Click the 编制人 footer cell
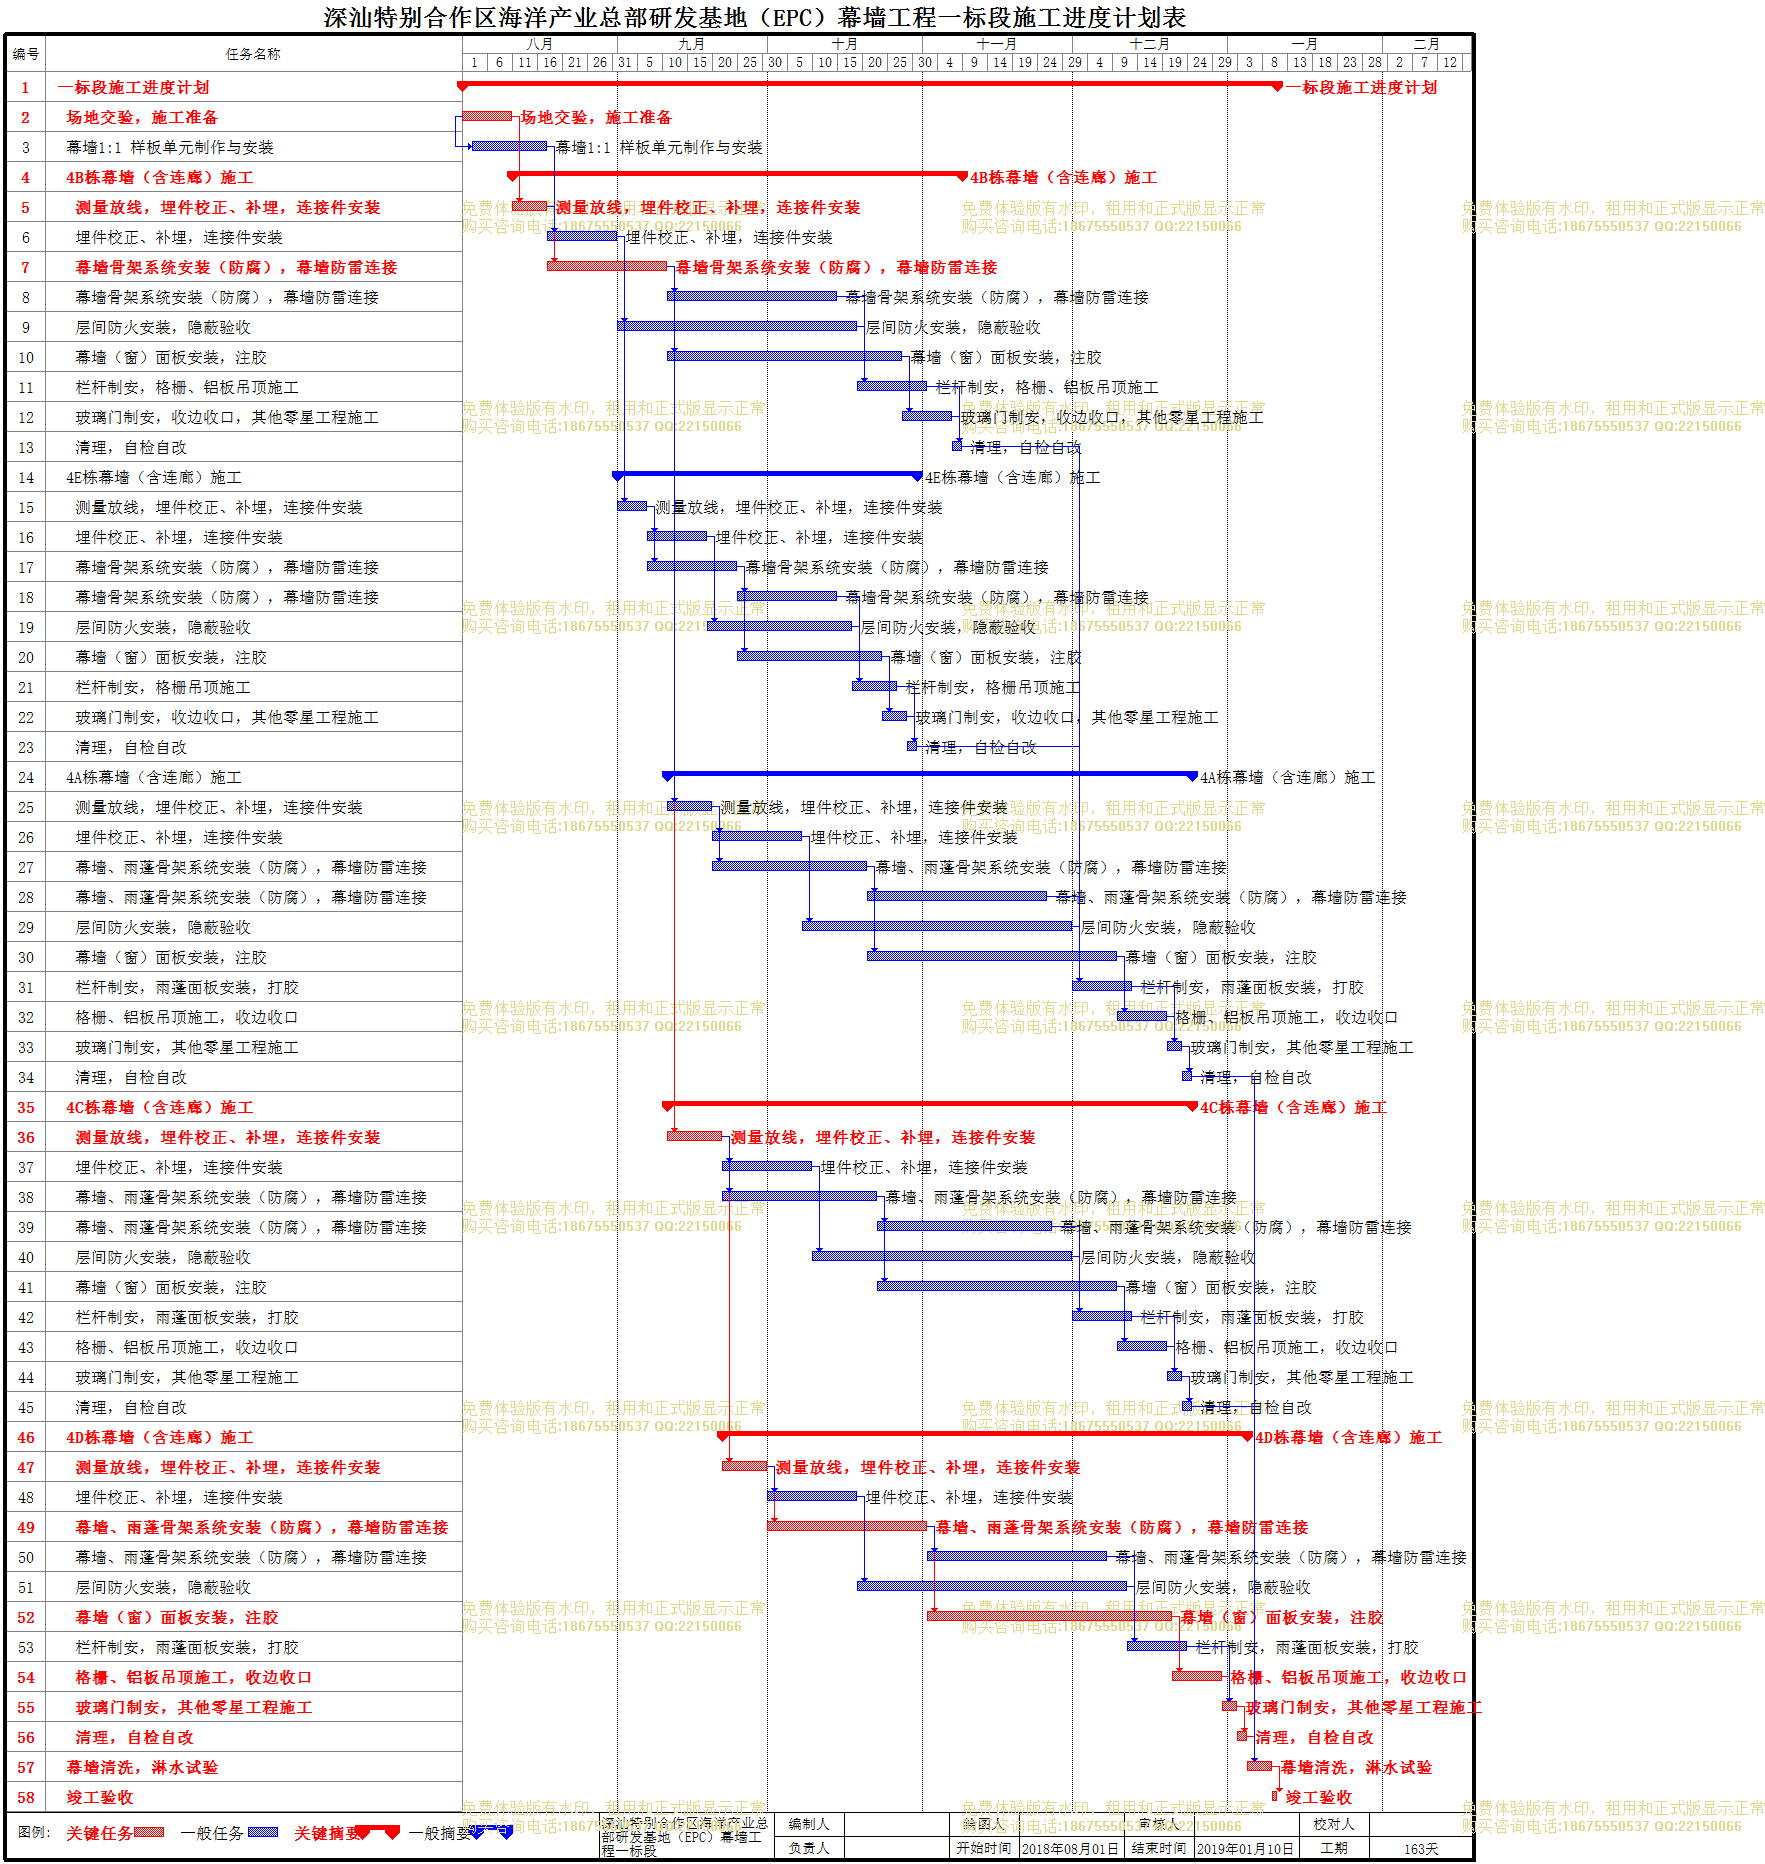Screen dimensions: 1765x1864 point(809,1824)
